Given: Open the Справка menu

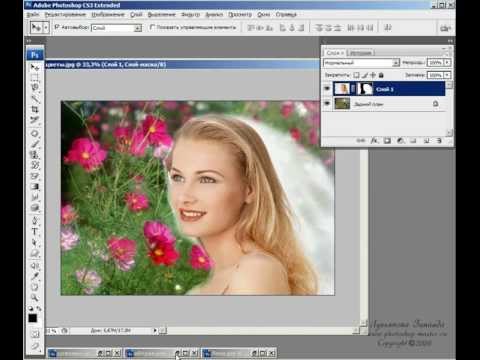Looking at the screenshot, I should tap(286, 15).
